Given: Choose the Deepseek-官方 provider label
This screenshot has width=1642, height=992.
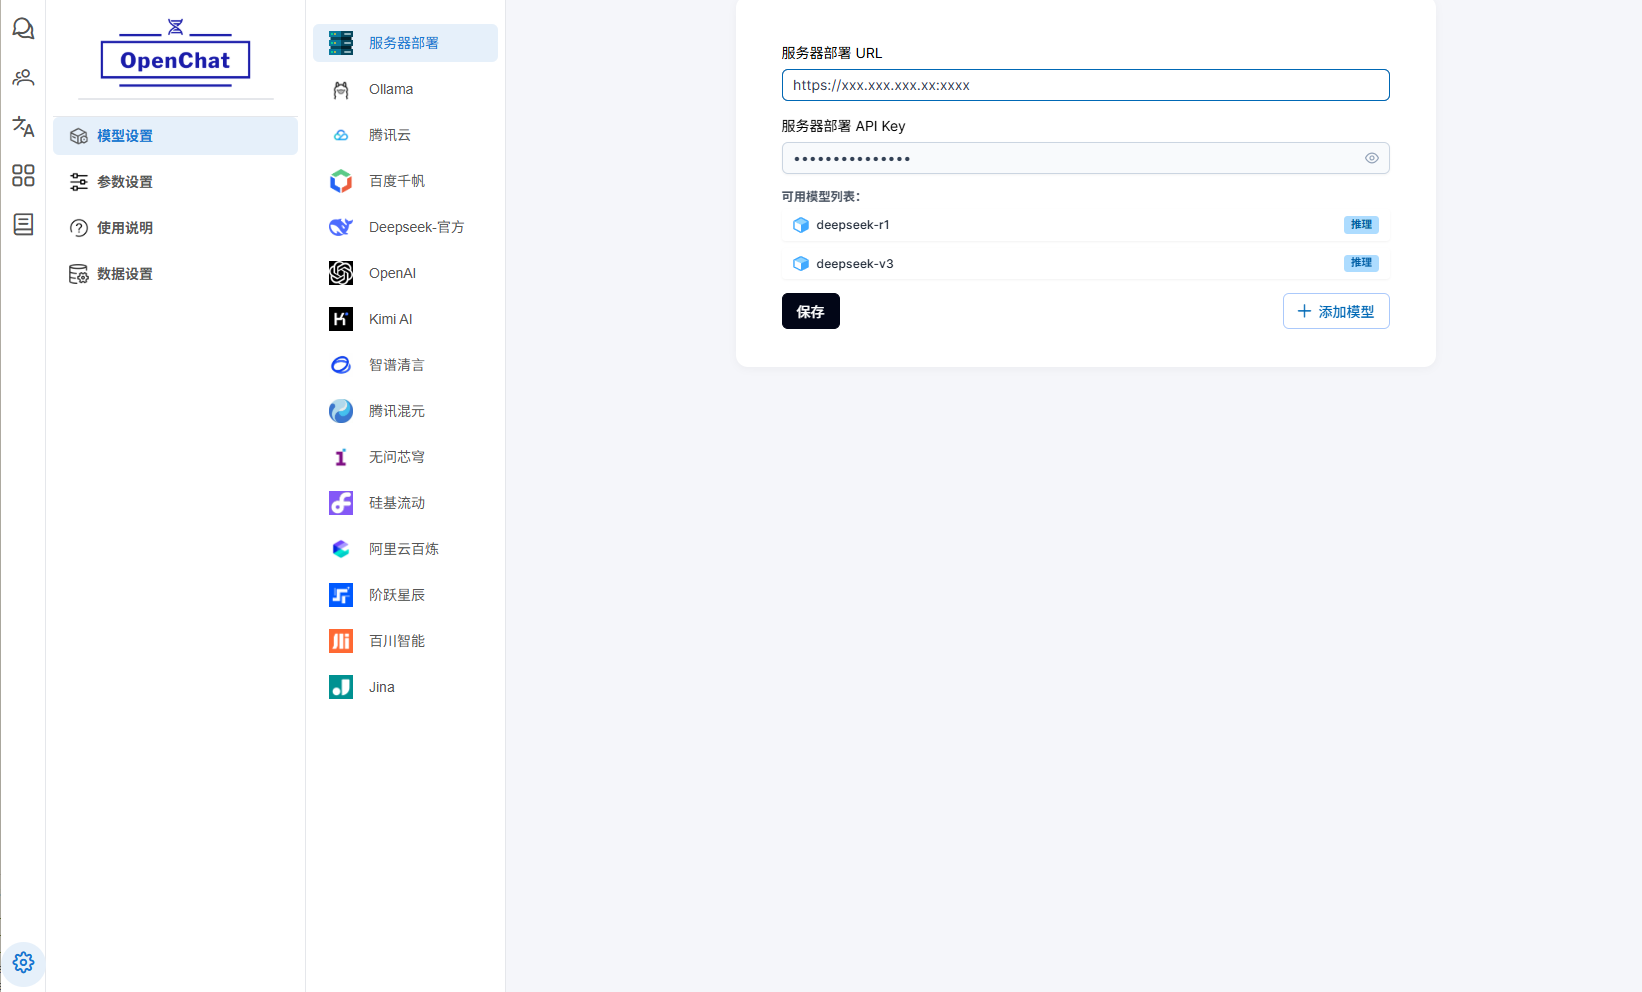Looking at the screenshot, I should click(417, 227).
